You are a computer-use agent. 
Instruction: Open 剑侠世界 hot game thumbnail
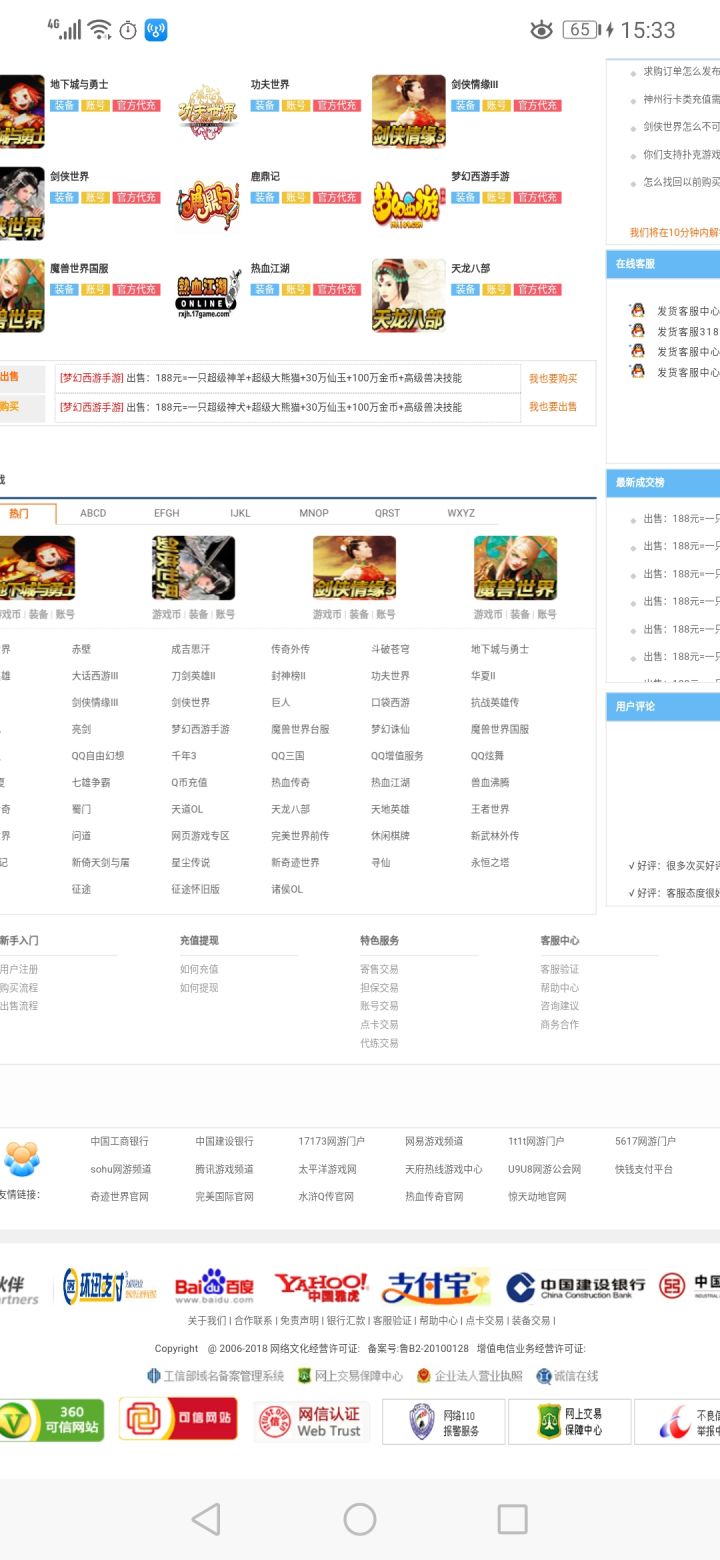point(193,568)
